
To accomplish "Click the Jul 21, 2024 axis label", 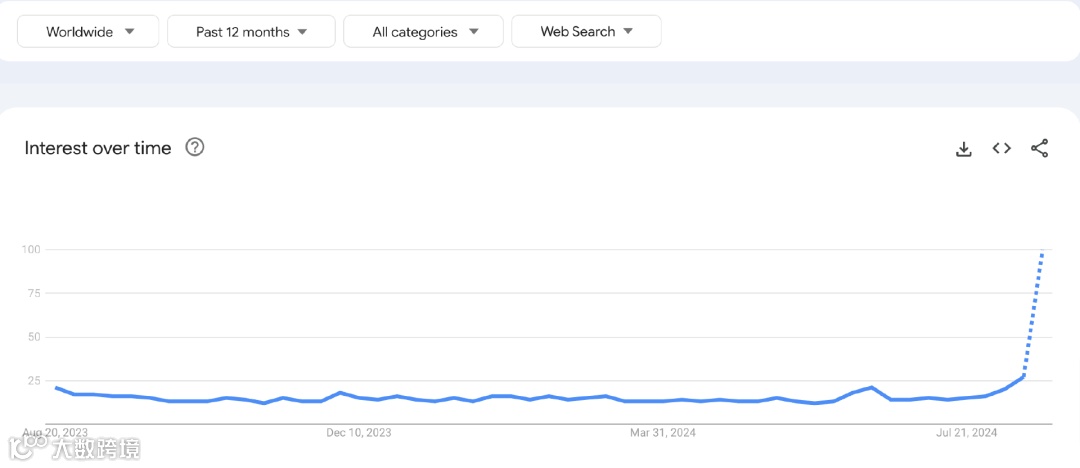I will point(966,433).
